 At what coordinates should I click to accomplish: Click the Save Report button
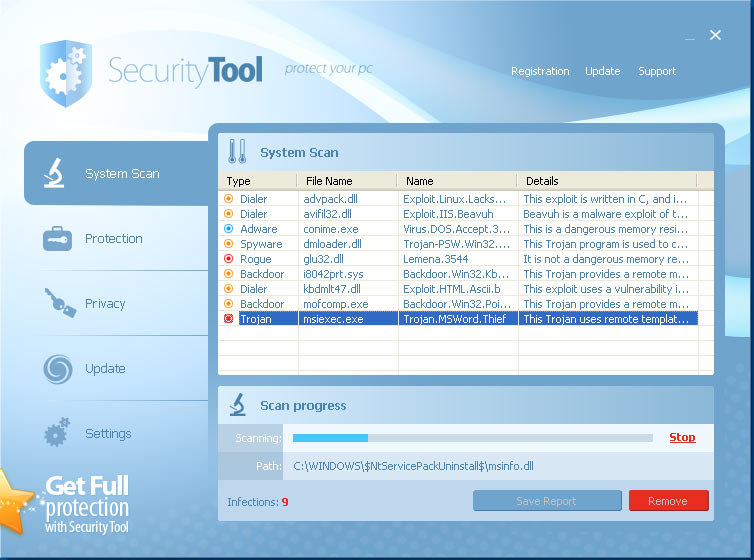click(547, 501)
